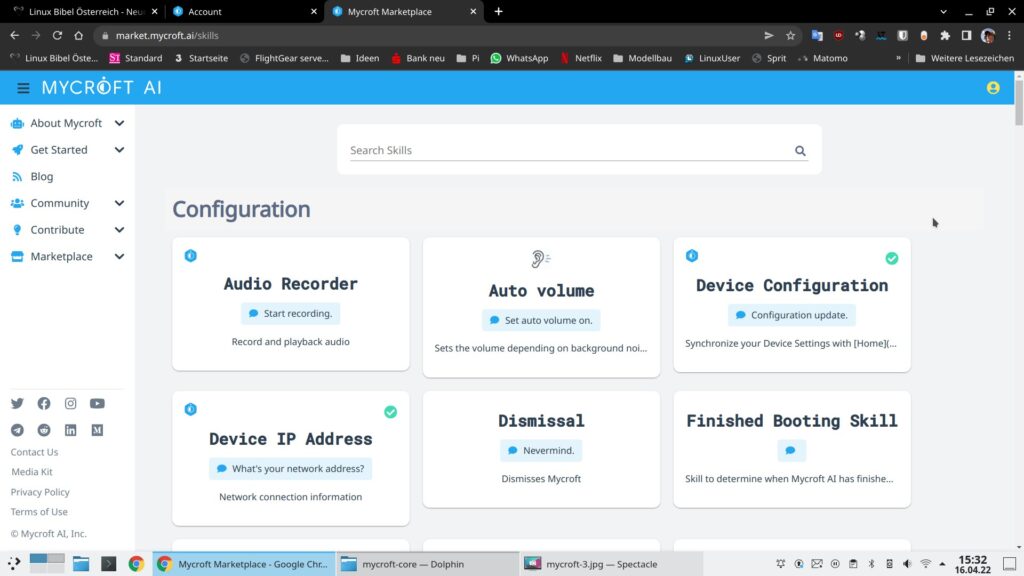This screenshot has width=1024, height=576.
Task: Click the Mycroft badge on Device IP Address card
Action: click(191, 409)
